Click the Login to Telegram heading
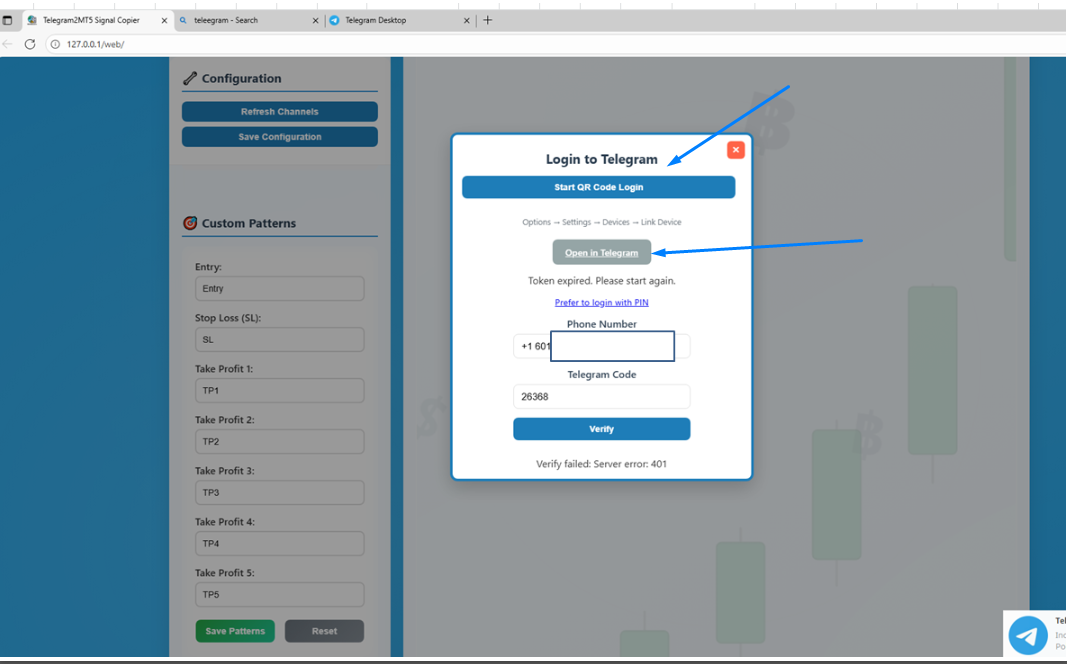Screen dimensions: 1067x664 (602, 159)
